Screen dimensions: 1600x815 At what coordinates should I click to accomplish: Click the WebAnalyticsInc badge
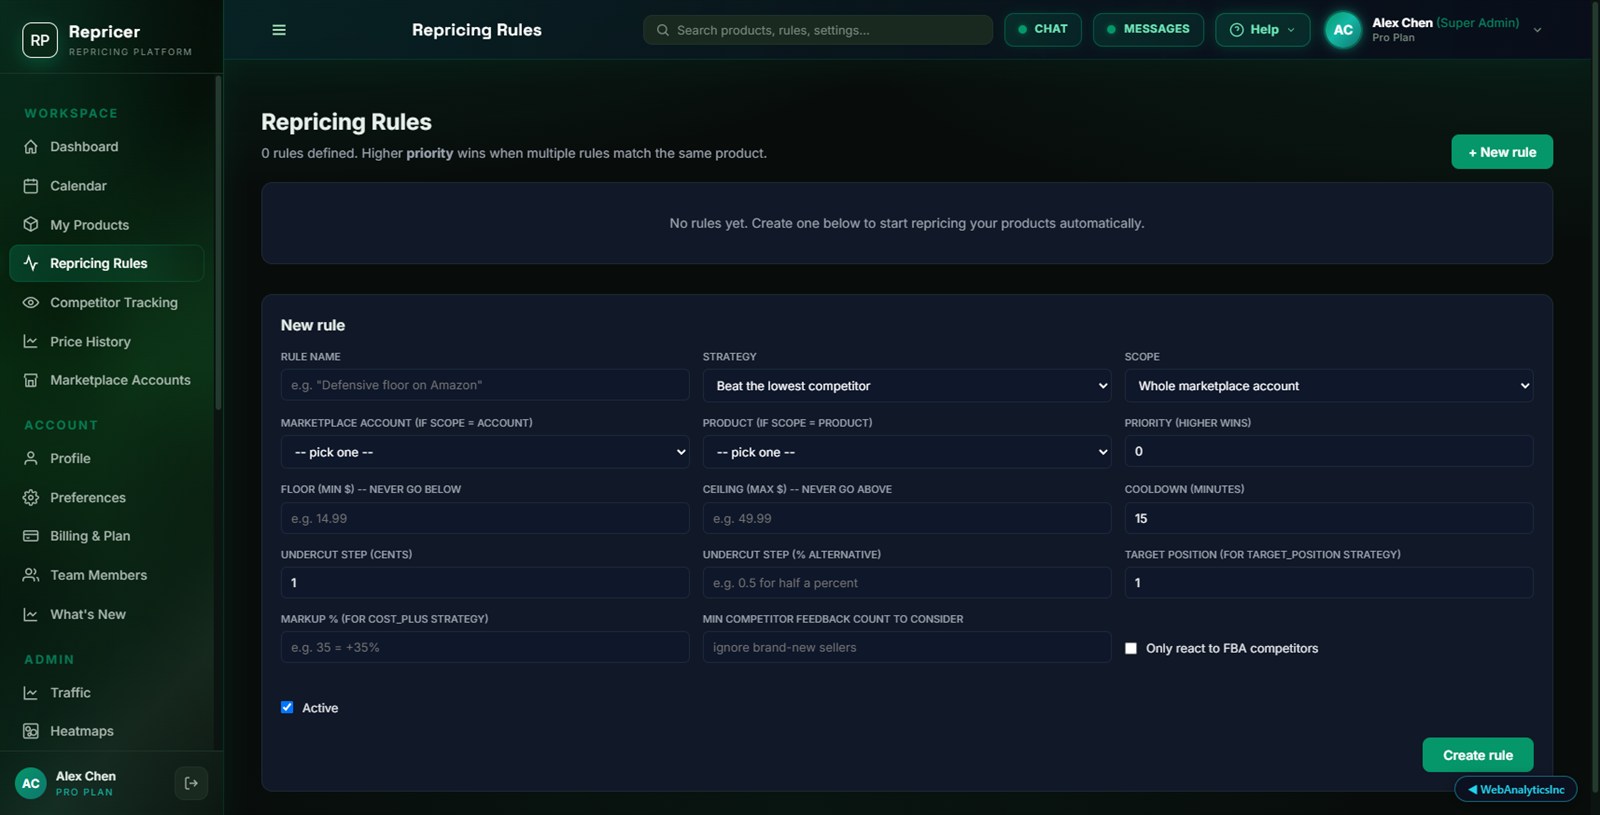pos(1516,789)
